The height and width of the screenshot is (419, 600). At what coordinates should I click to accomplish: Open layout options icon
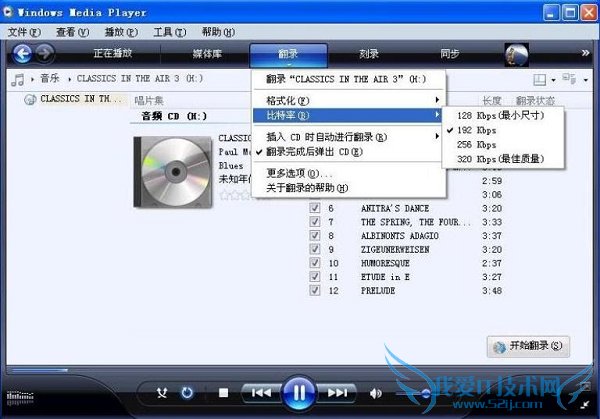point(540,80)
